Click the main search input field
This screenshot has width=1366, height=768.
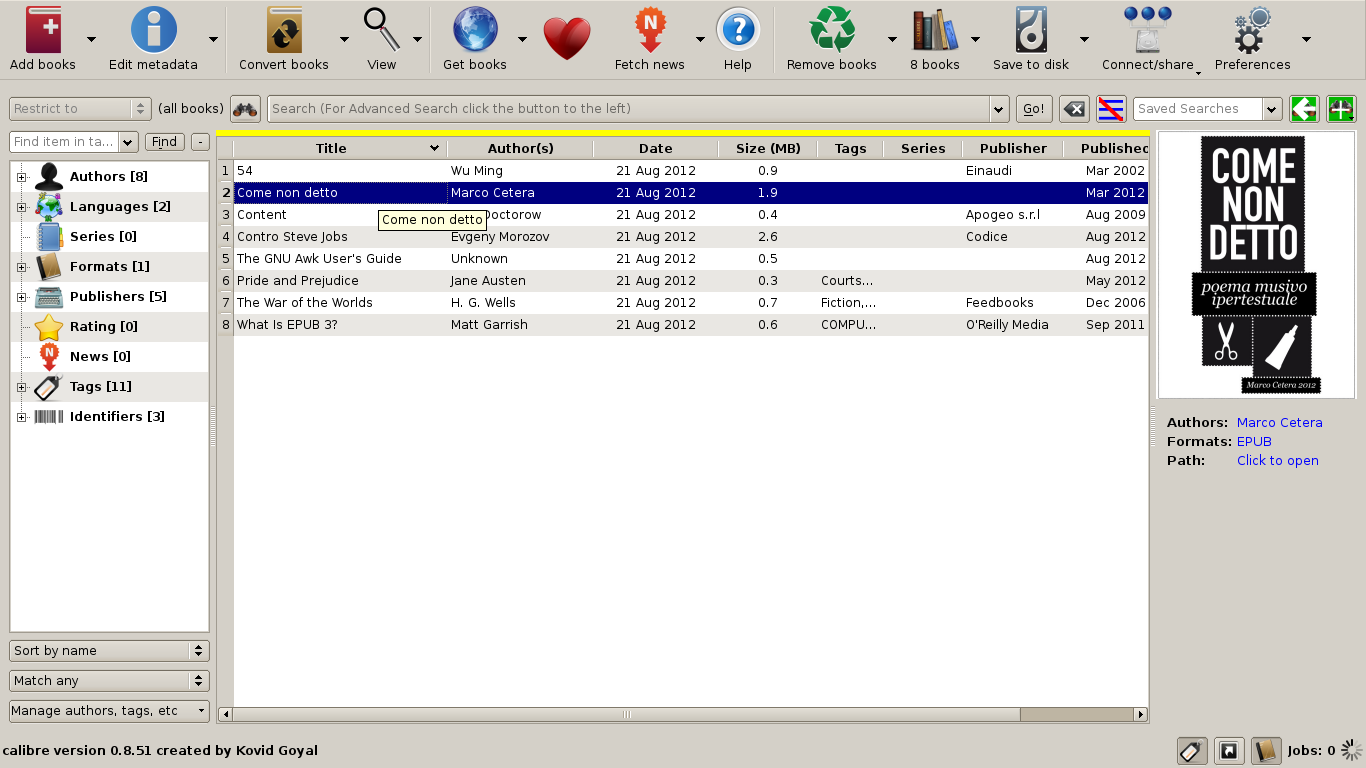point(629,109)
